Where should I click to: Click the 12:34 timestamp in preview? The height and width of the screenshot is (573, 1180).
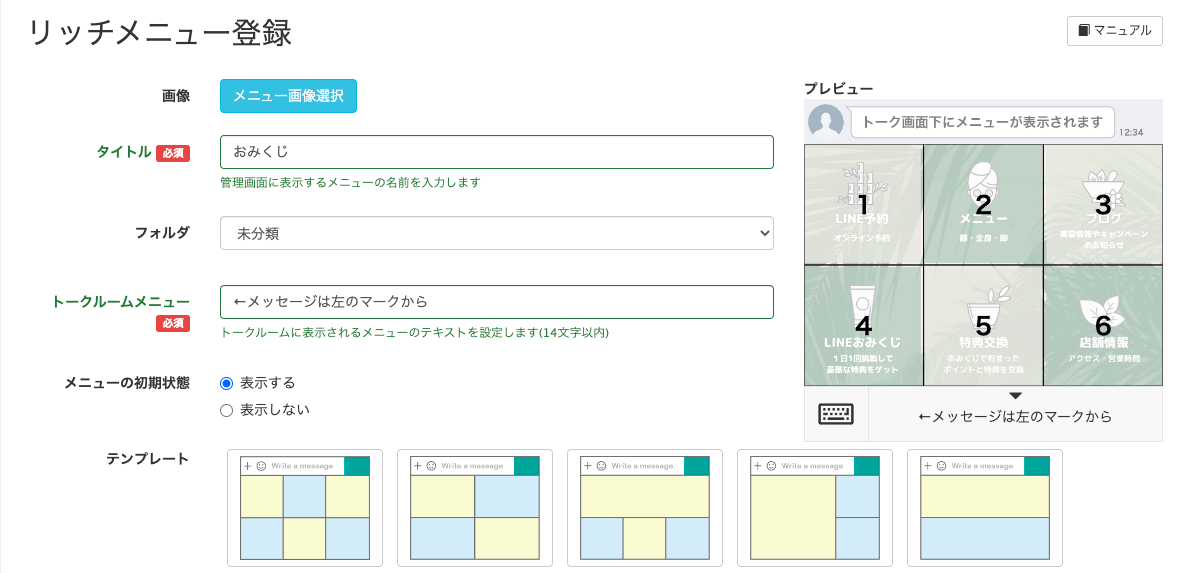pos(1131,133)
